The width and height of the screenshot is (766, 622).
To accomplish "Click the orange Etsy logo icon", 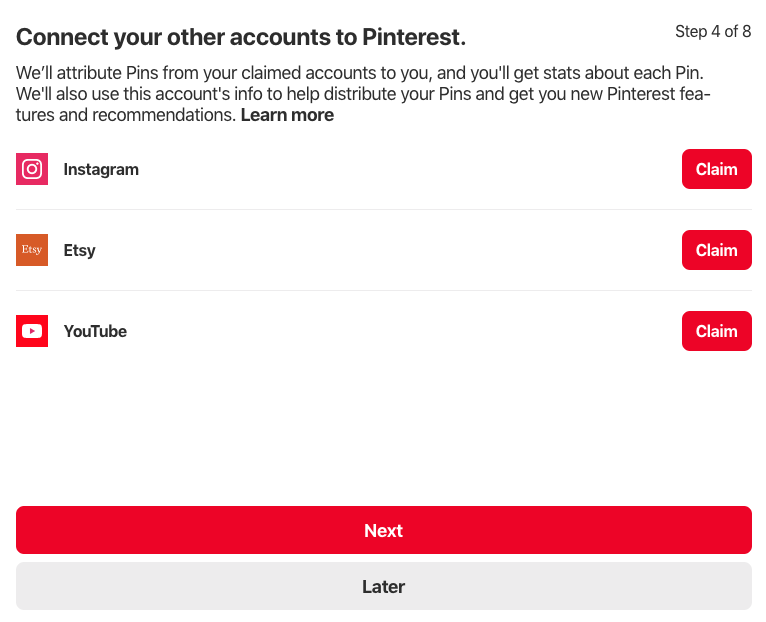I will (32, 250).
